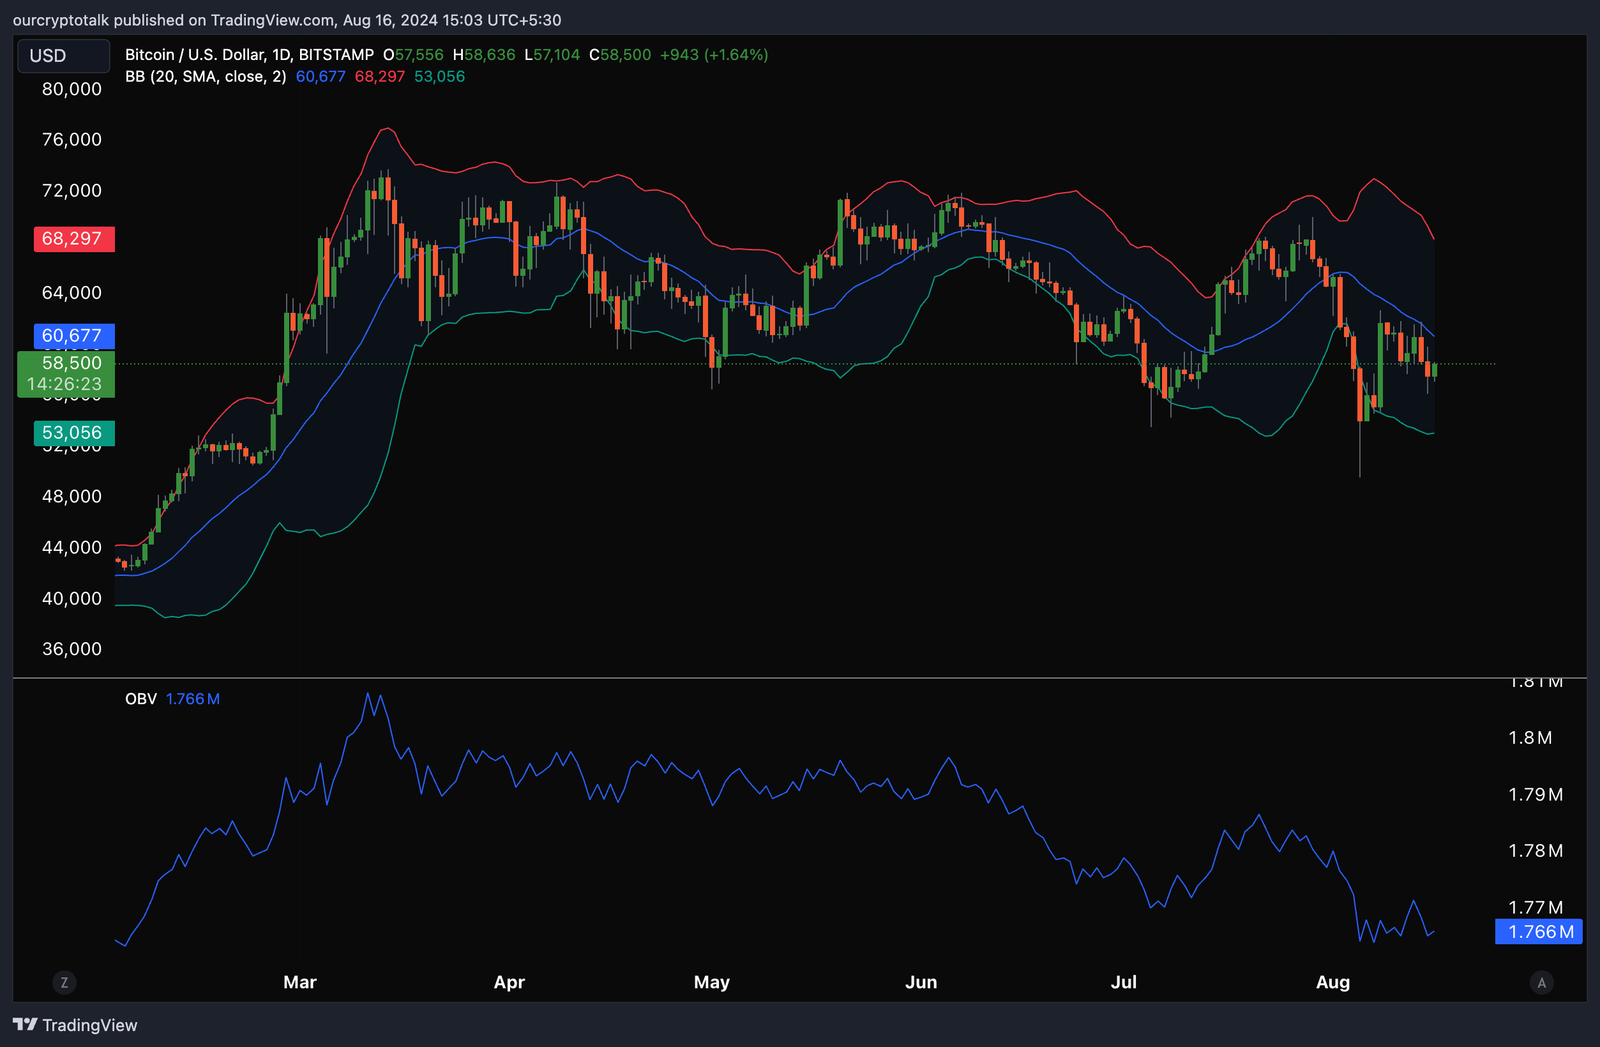Toggle the OBV indicator legend visibility

(x=139, y=699)
